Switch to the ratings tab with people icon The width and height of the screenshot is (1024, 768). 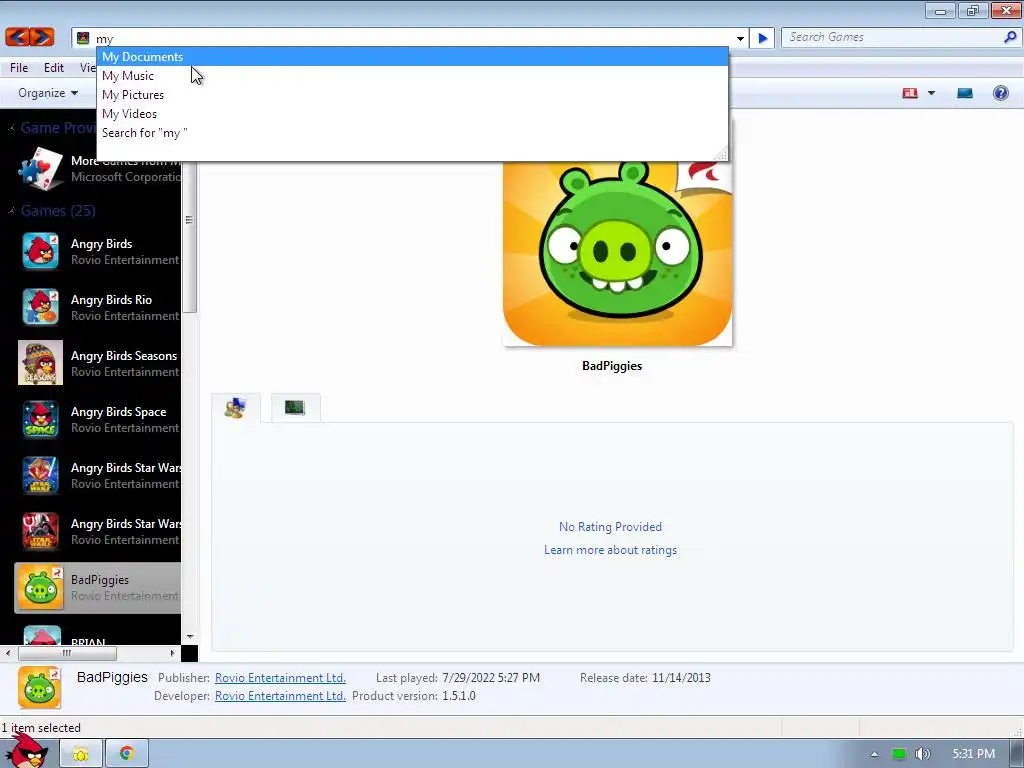click(x=236, y=408)
